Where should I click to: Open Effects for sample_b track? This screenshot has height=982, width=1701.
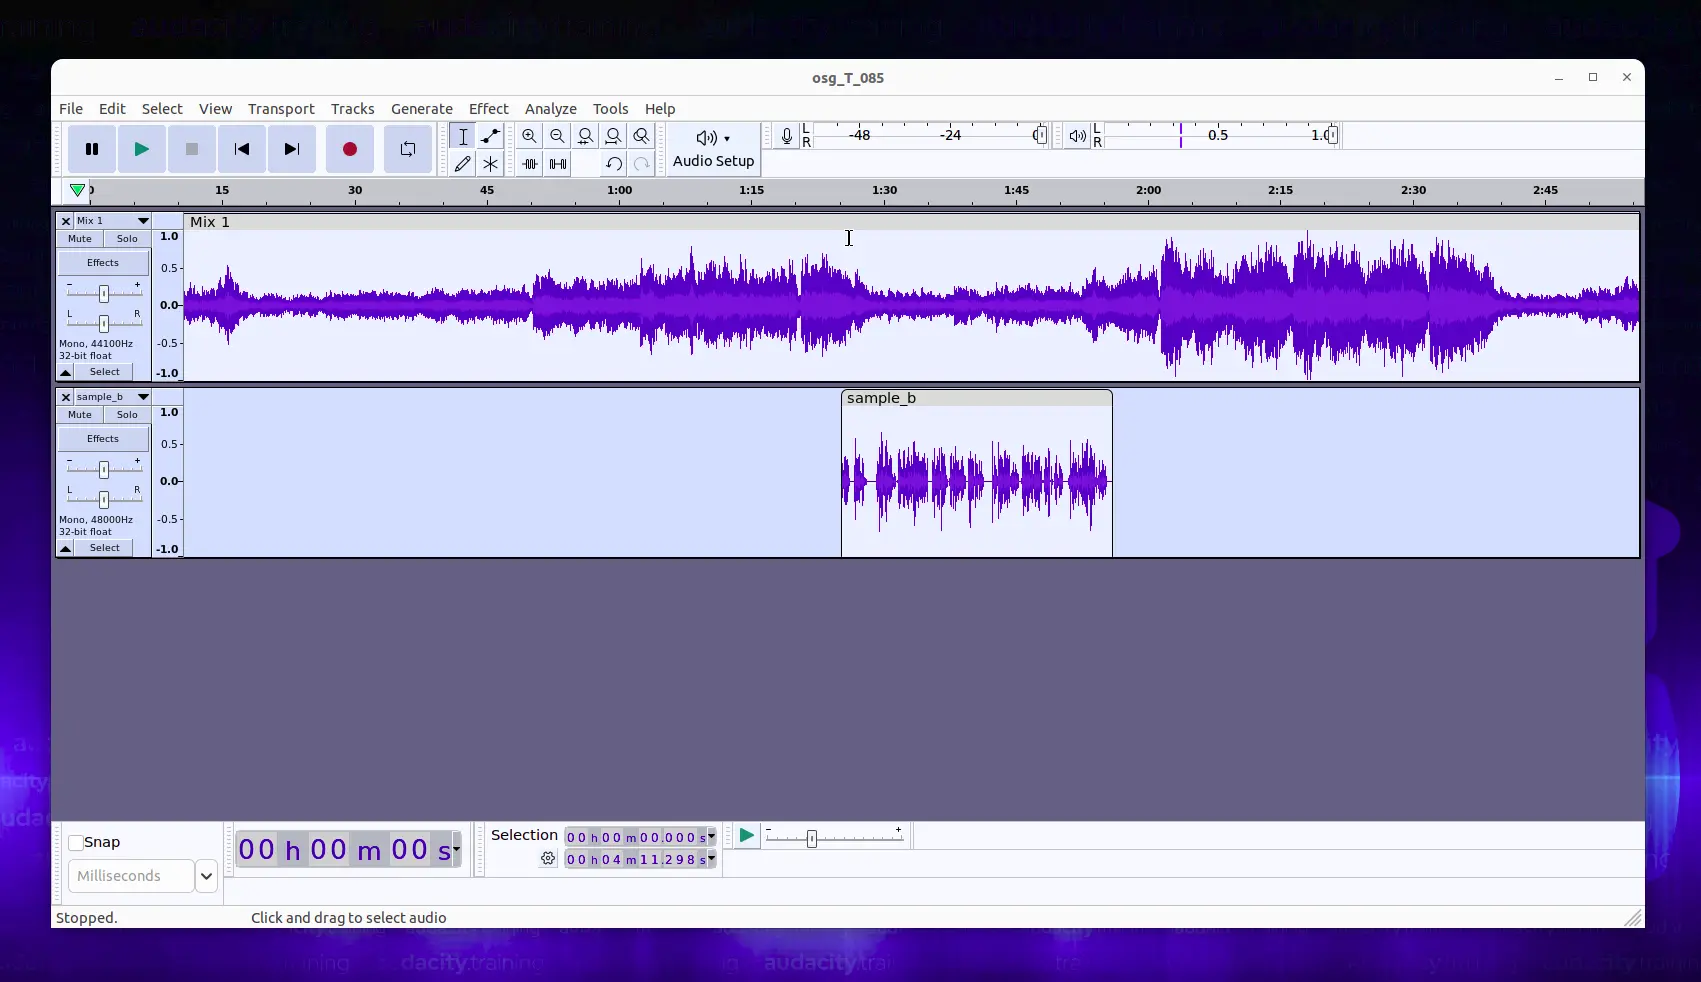(103, 439)
